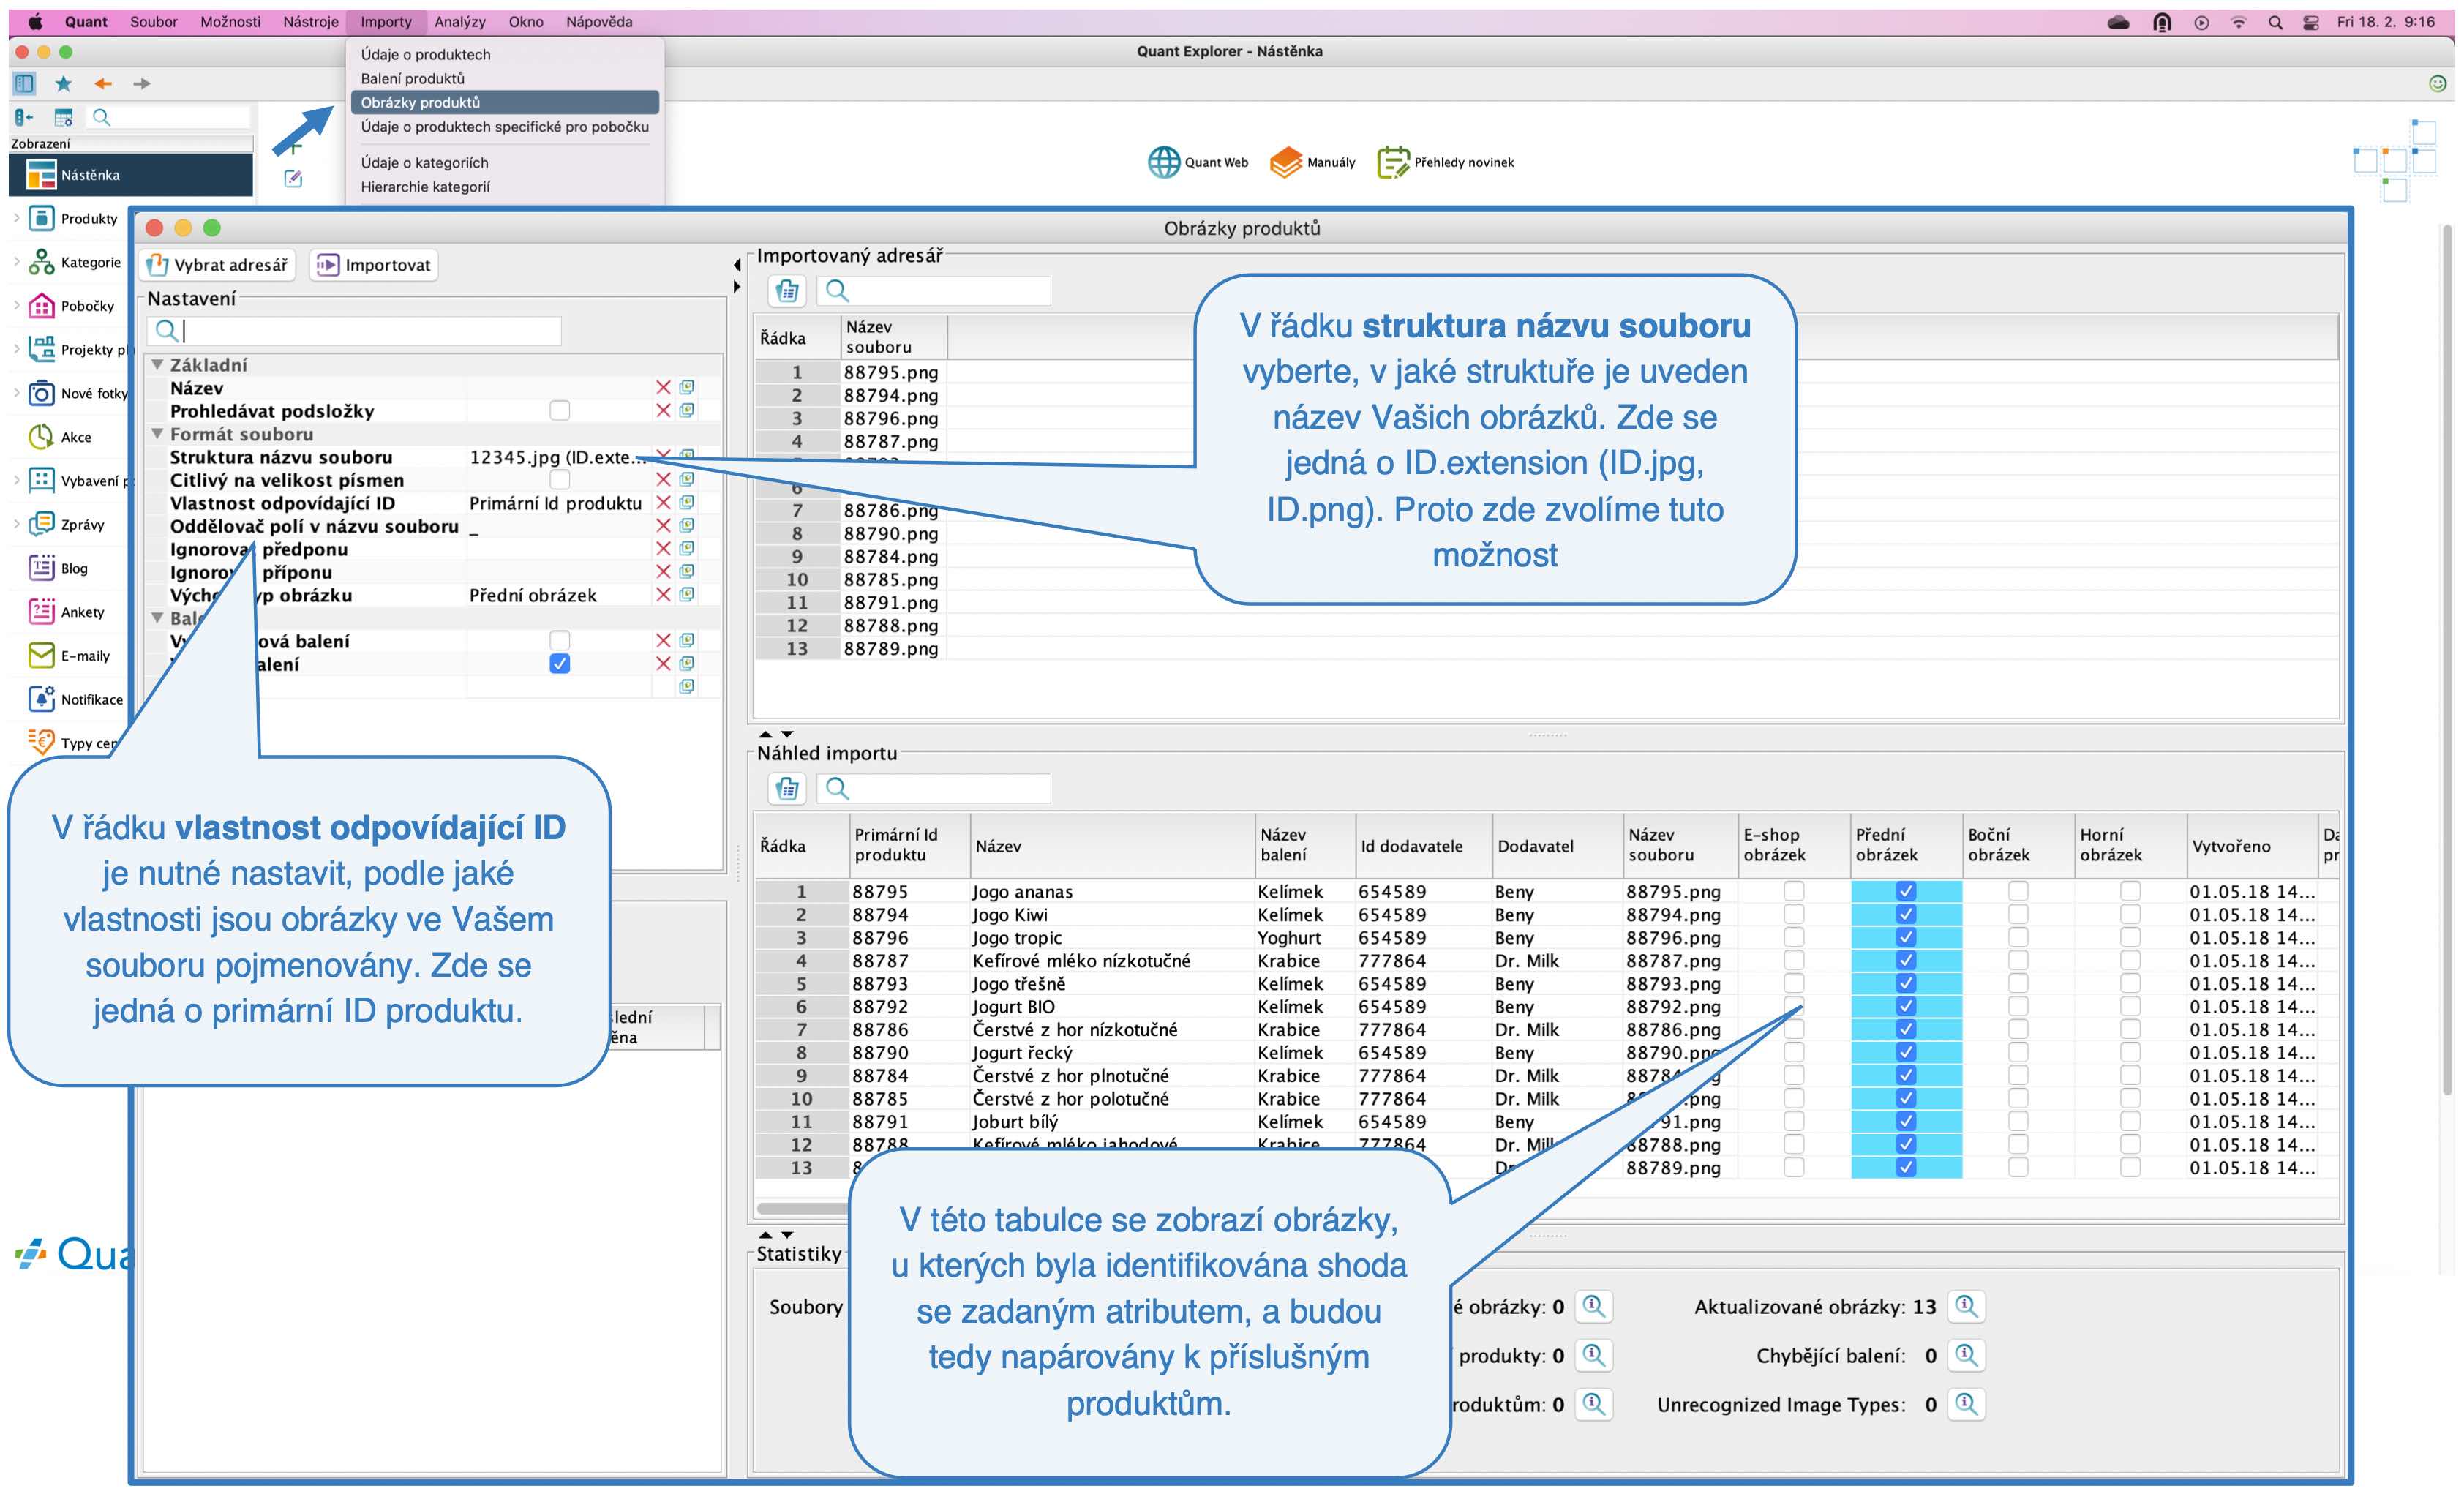Toggle the sidebar panel icon
The width and height of the screenshot is (2464, 1494).
tap(24, 83)
